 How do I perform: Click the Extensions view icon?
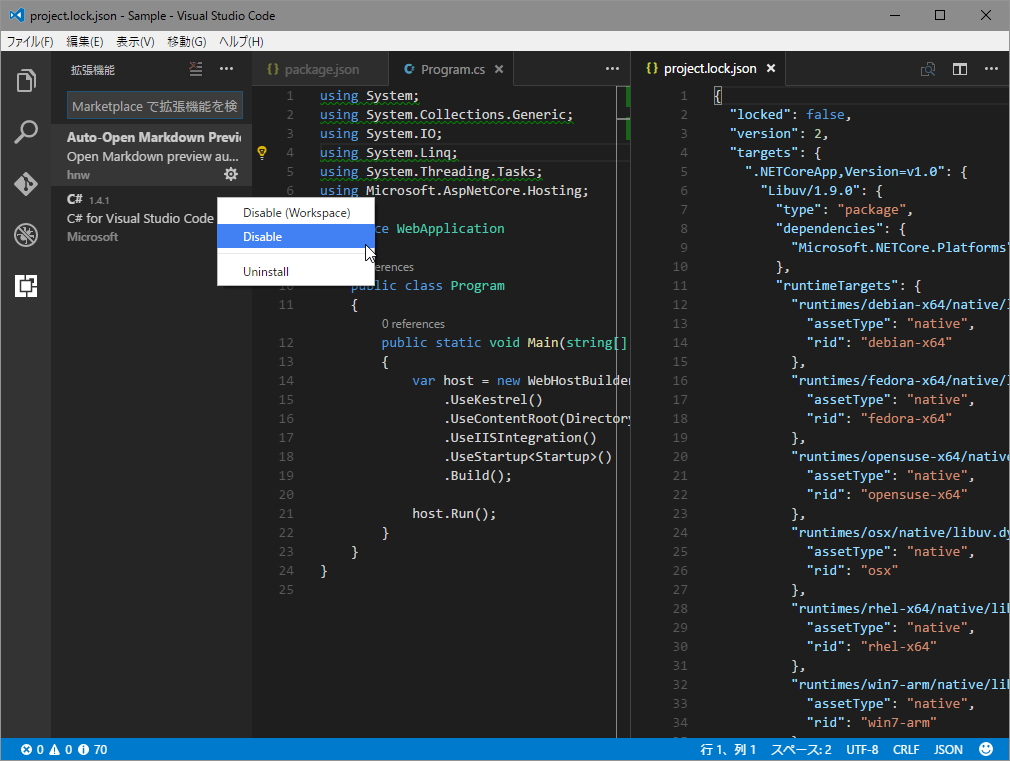point(26,287)
